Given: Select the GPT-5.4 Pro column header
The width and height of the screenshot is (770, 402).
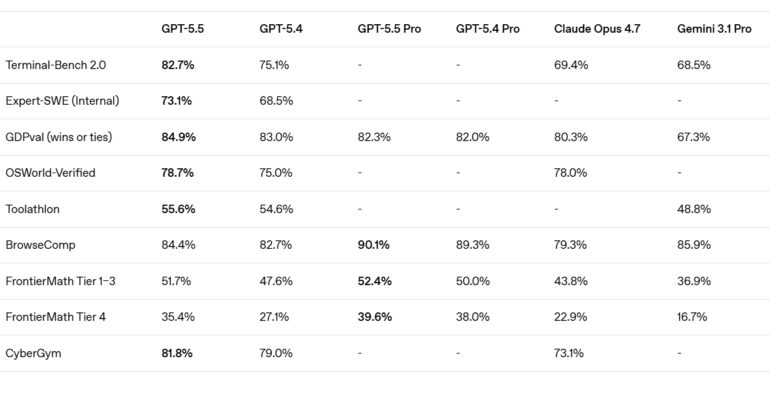Looking at the screenshot, I should [x=487, y=30].
